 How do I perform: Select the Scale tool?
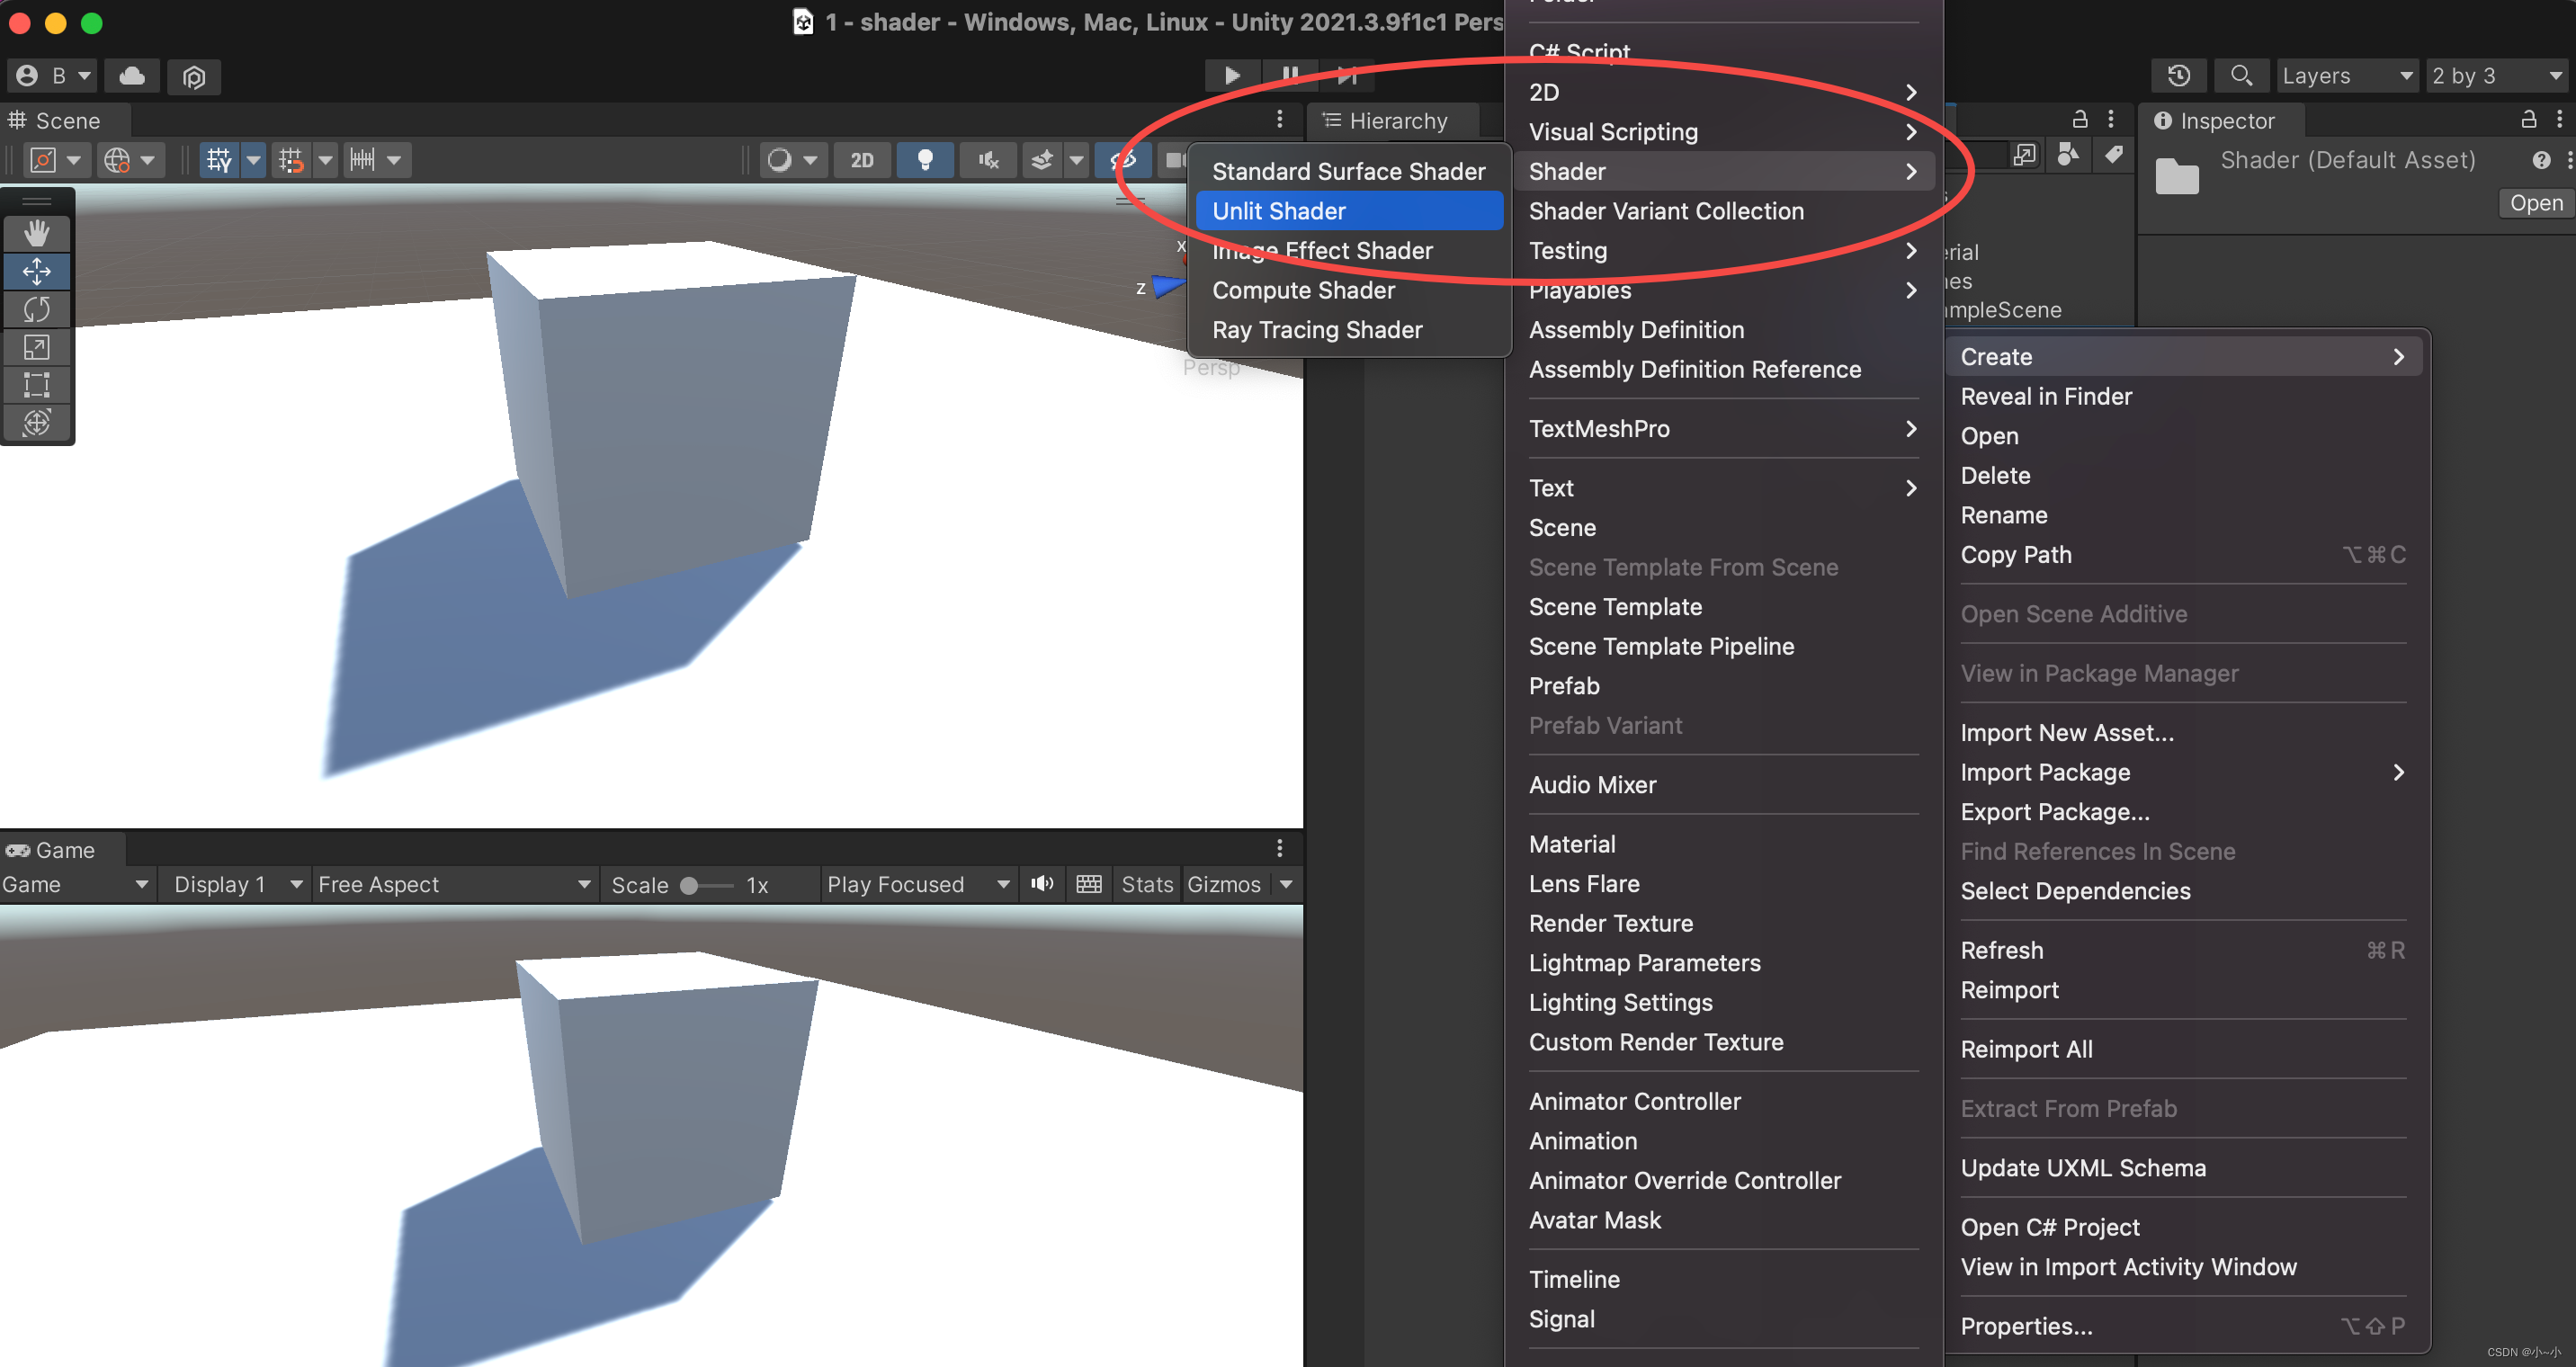37,347
